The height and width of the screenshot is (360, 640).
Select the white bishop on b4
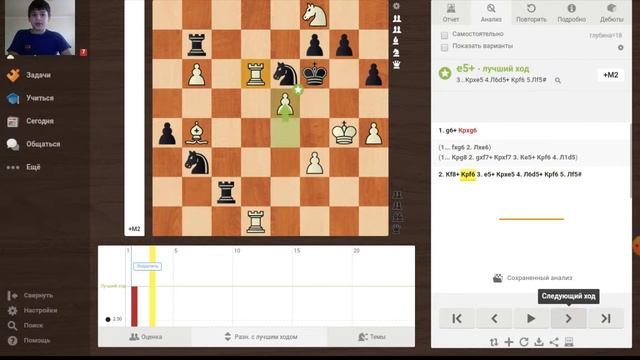197,133
